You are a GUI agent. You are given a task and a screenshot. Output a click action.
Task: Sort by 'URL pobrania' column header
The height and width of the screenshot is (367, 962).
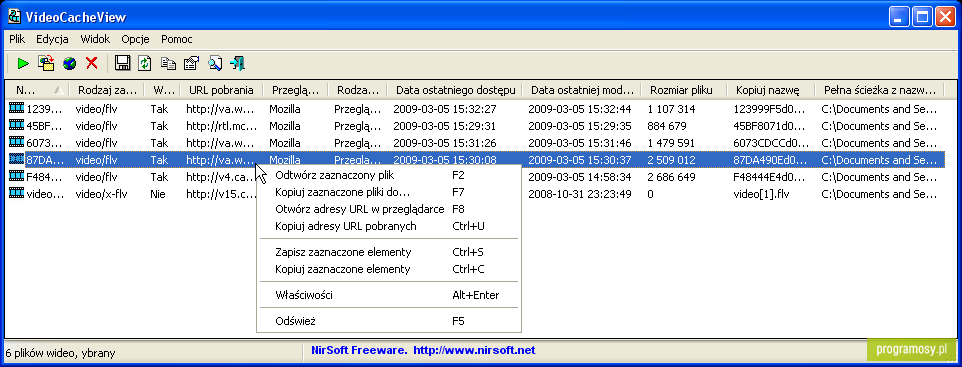[x=221, y=90]
